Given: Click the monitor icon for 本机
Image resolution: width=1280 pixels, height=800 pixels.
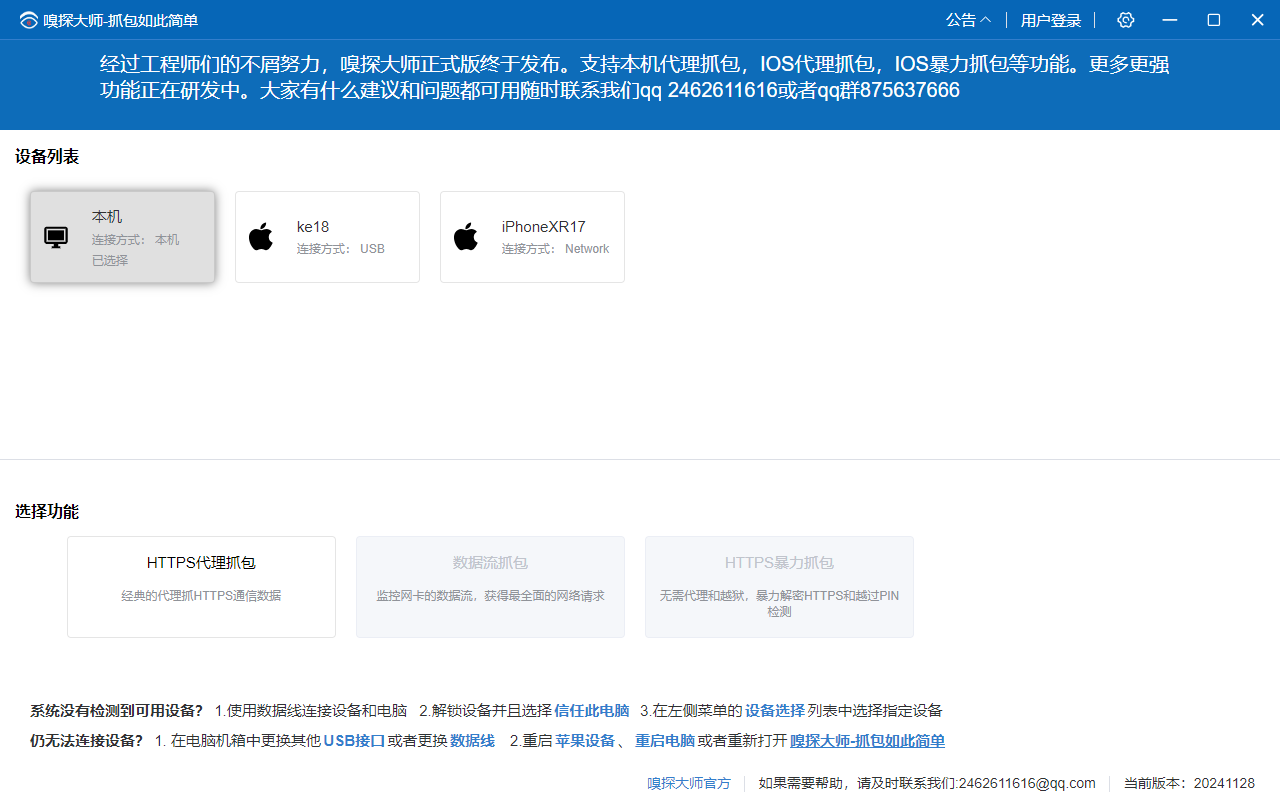Looking at the screenshot, I should [56, 237].
